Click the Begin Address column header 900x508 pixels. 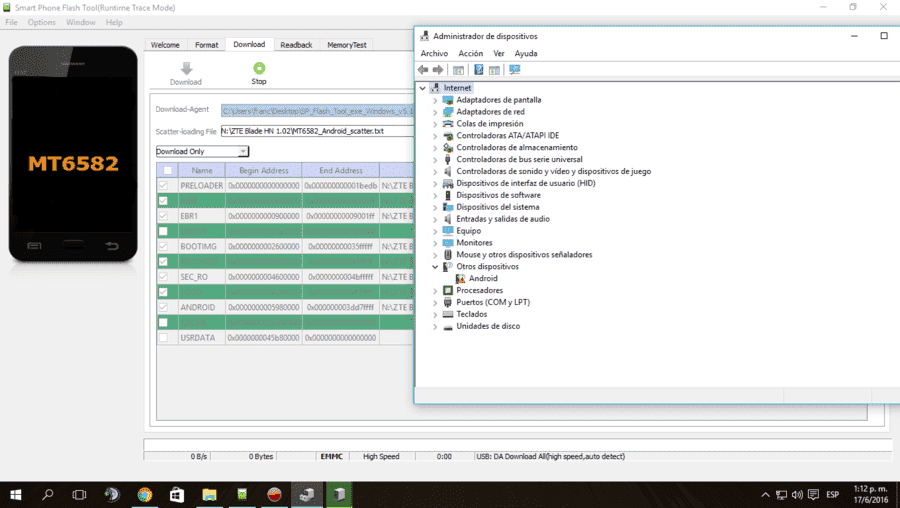[x=263, y=170]
